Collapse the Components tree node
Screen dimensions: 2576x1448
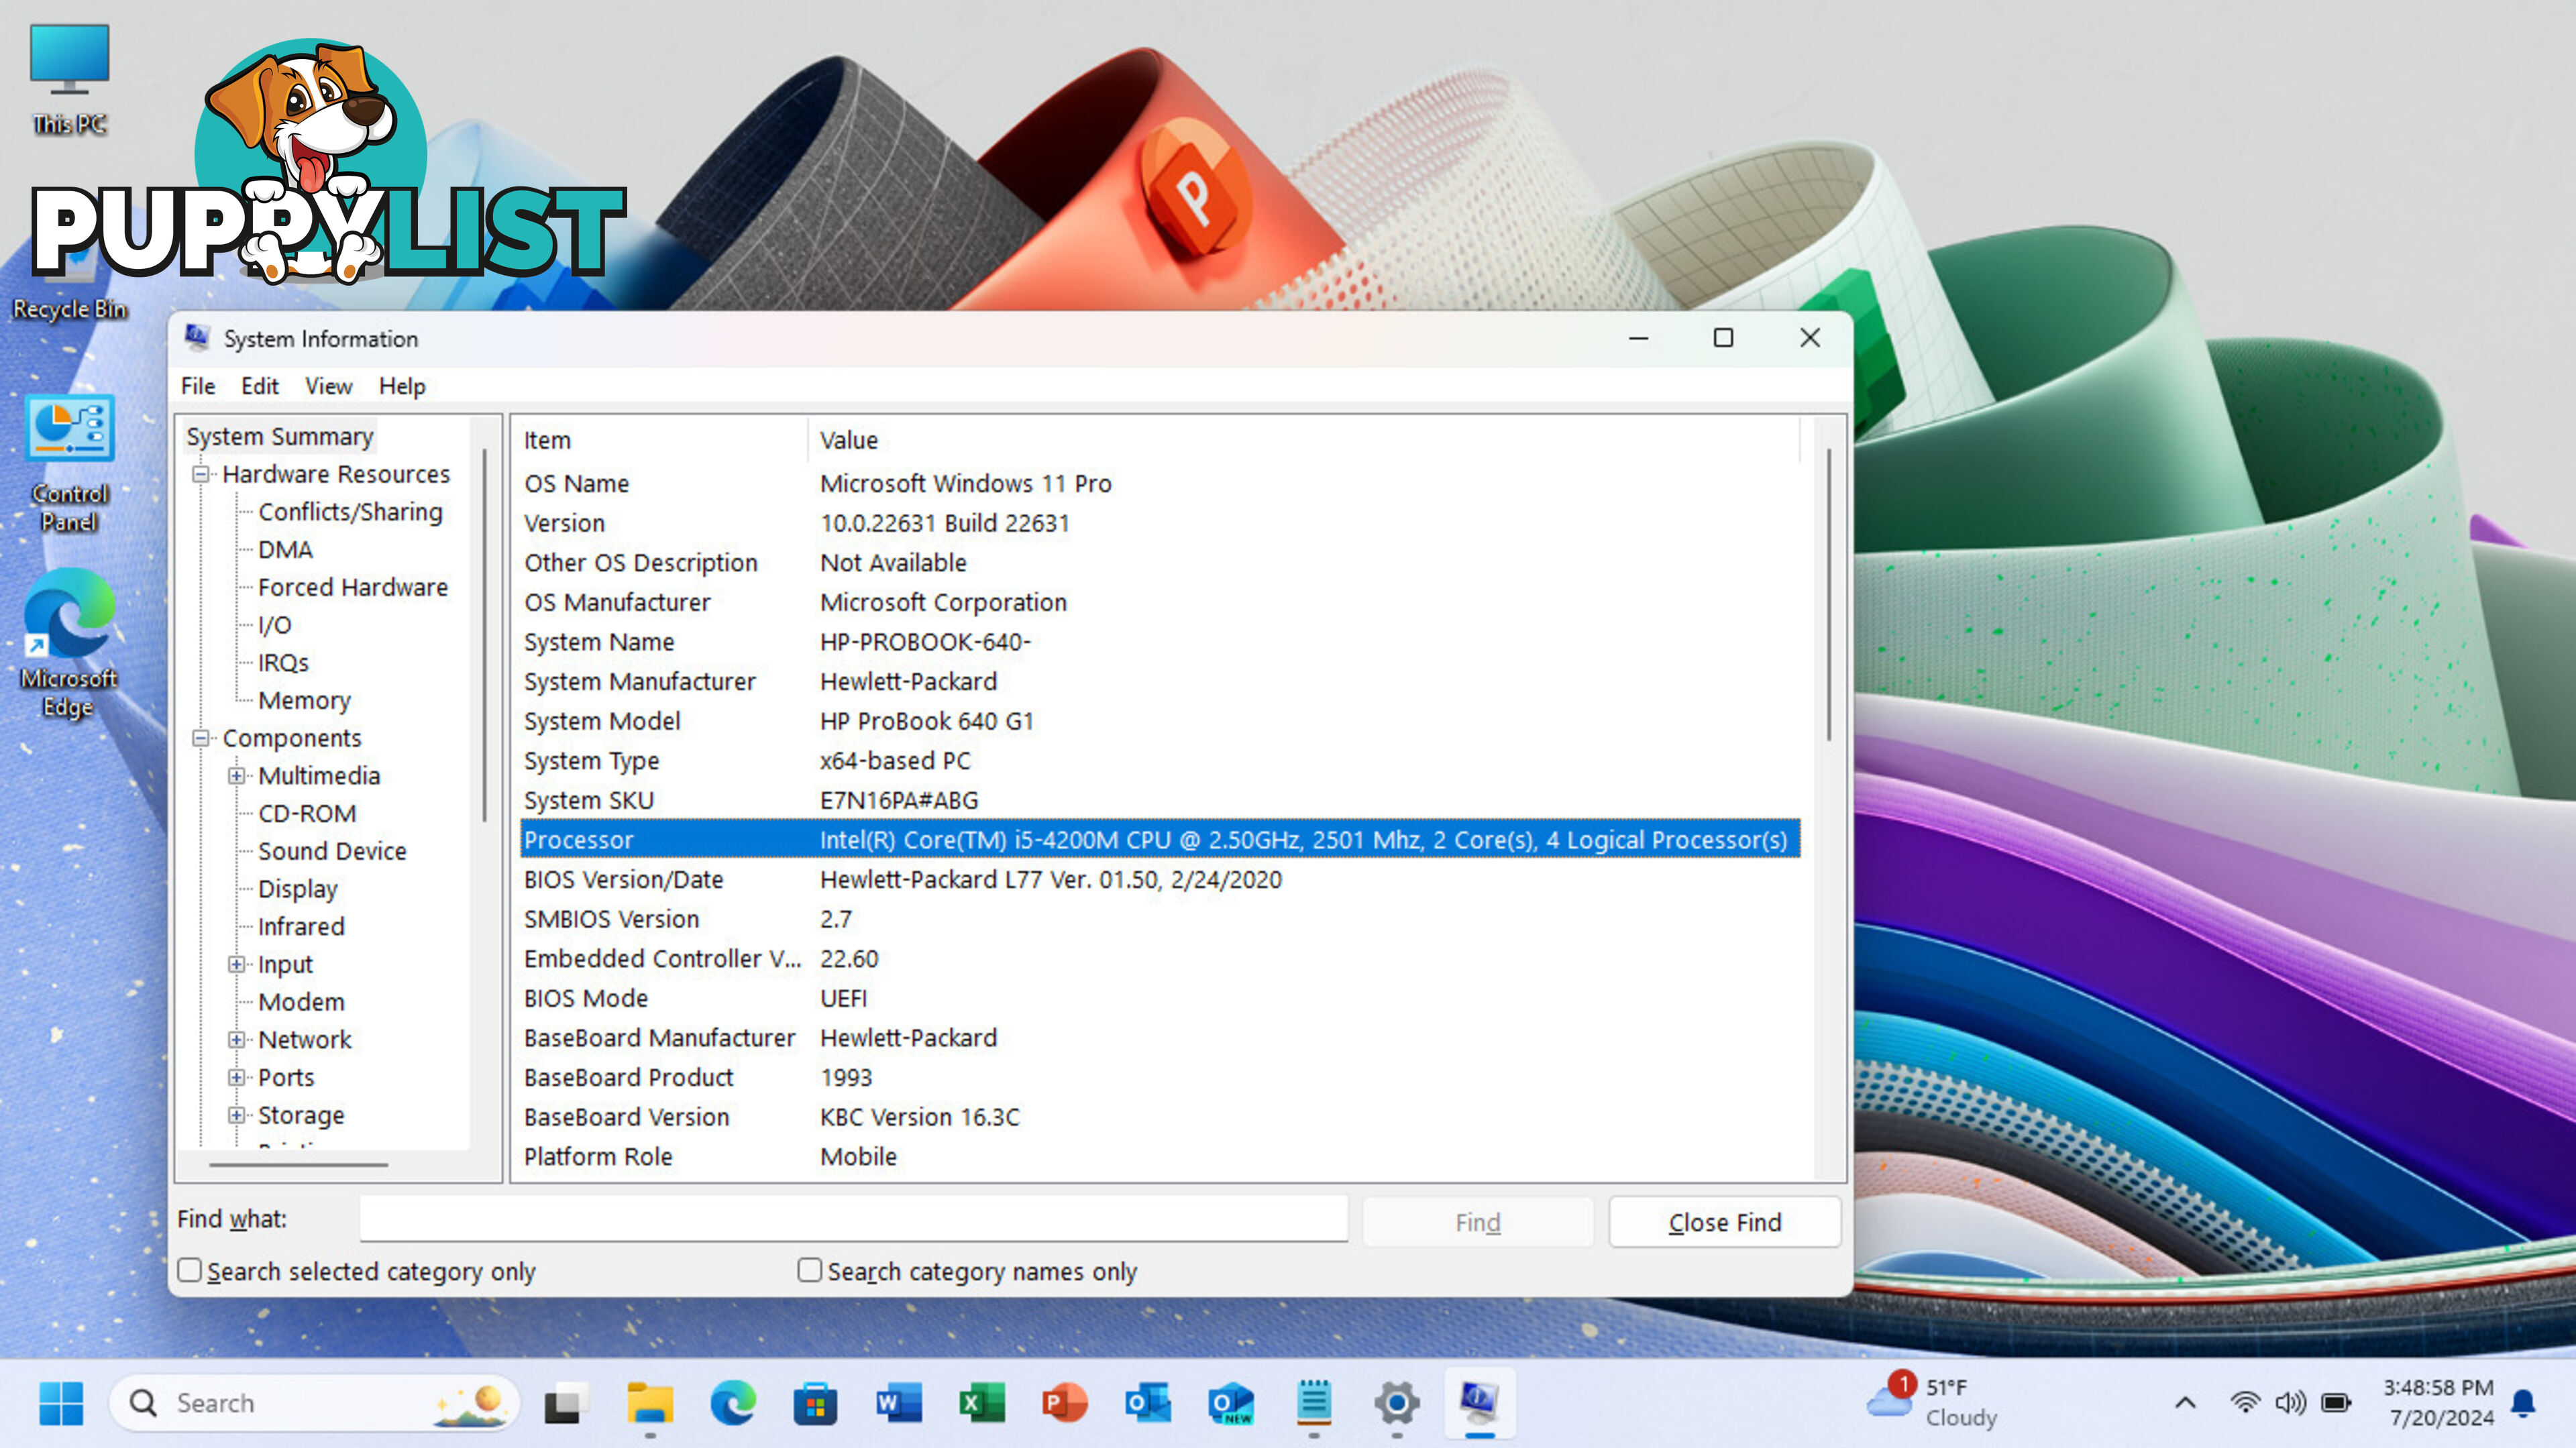point(201,738)
